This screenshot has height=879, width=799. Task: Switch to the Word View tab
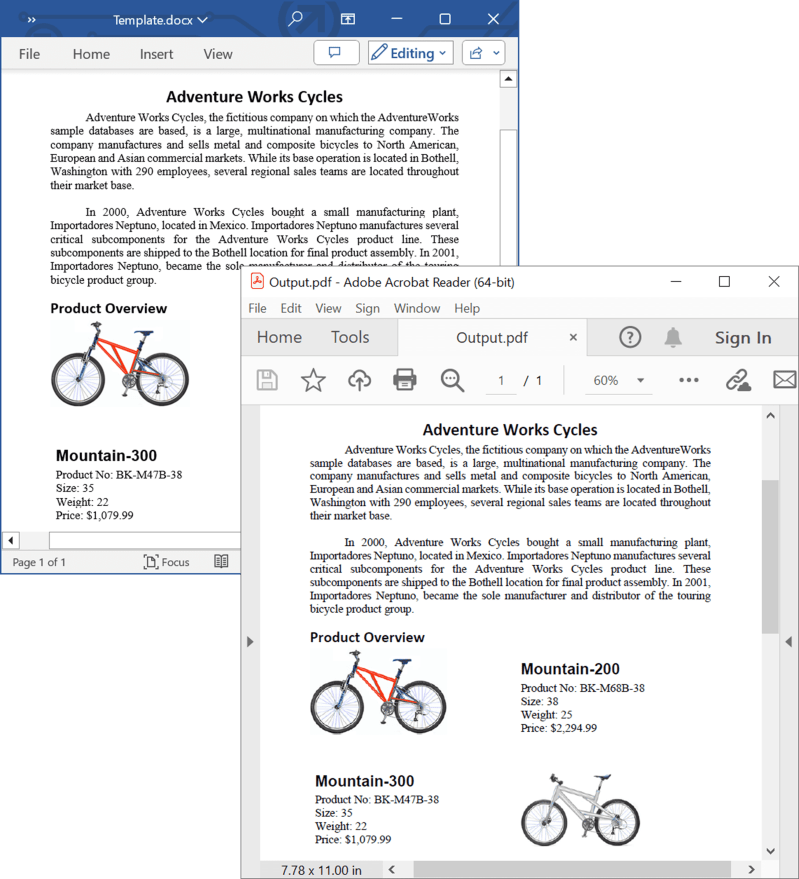[218, 54]
